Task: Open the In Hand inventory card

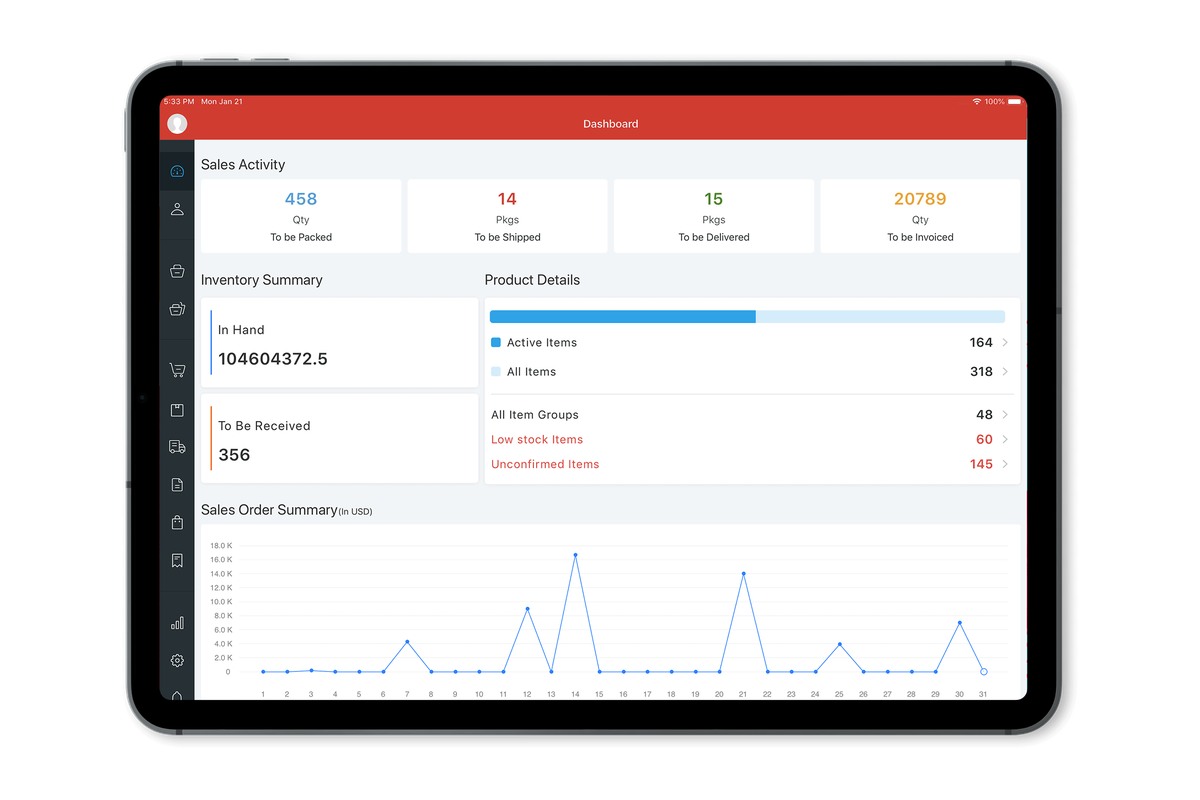Action: [x=340, y=343]
